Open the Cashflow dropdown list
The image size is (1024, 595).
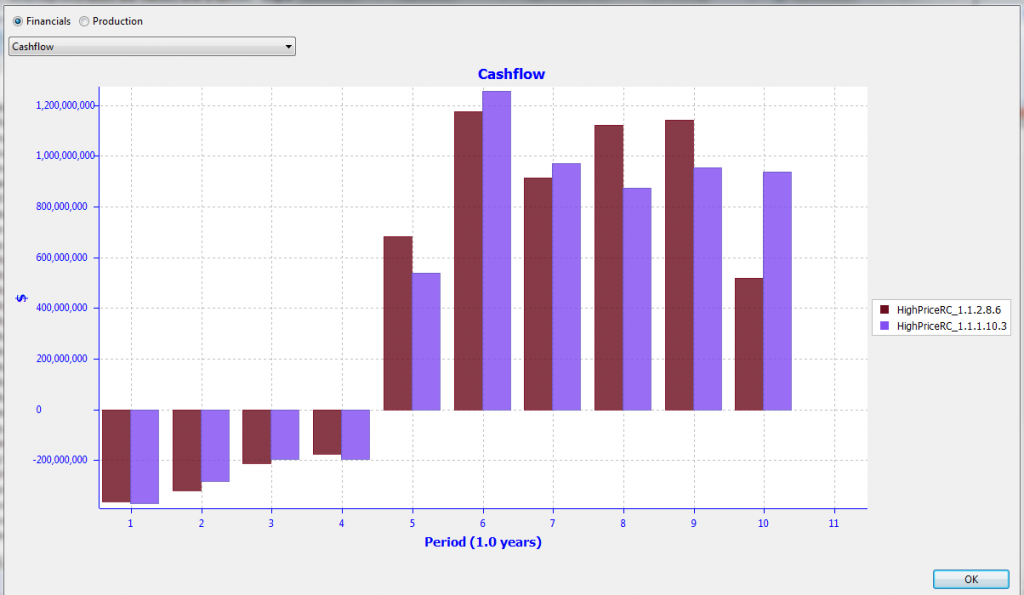(x=152, y=46)
